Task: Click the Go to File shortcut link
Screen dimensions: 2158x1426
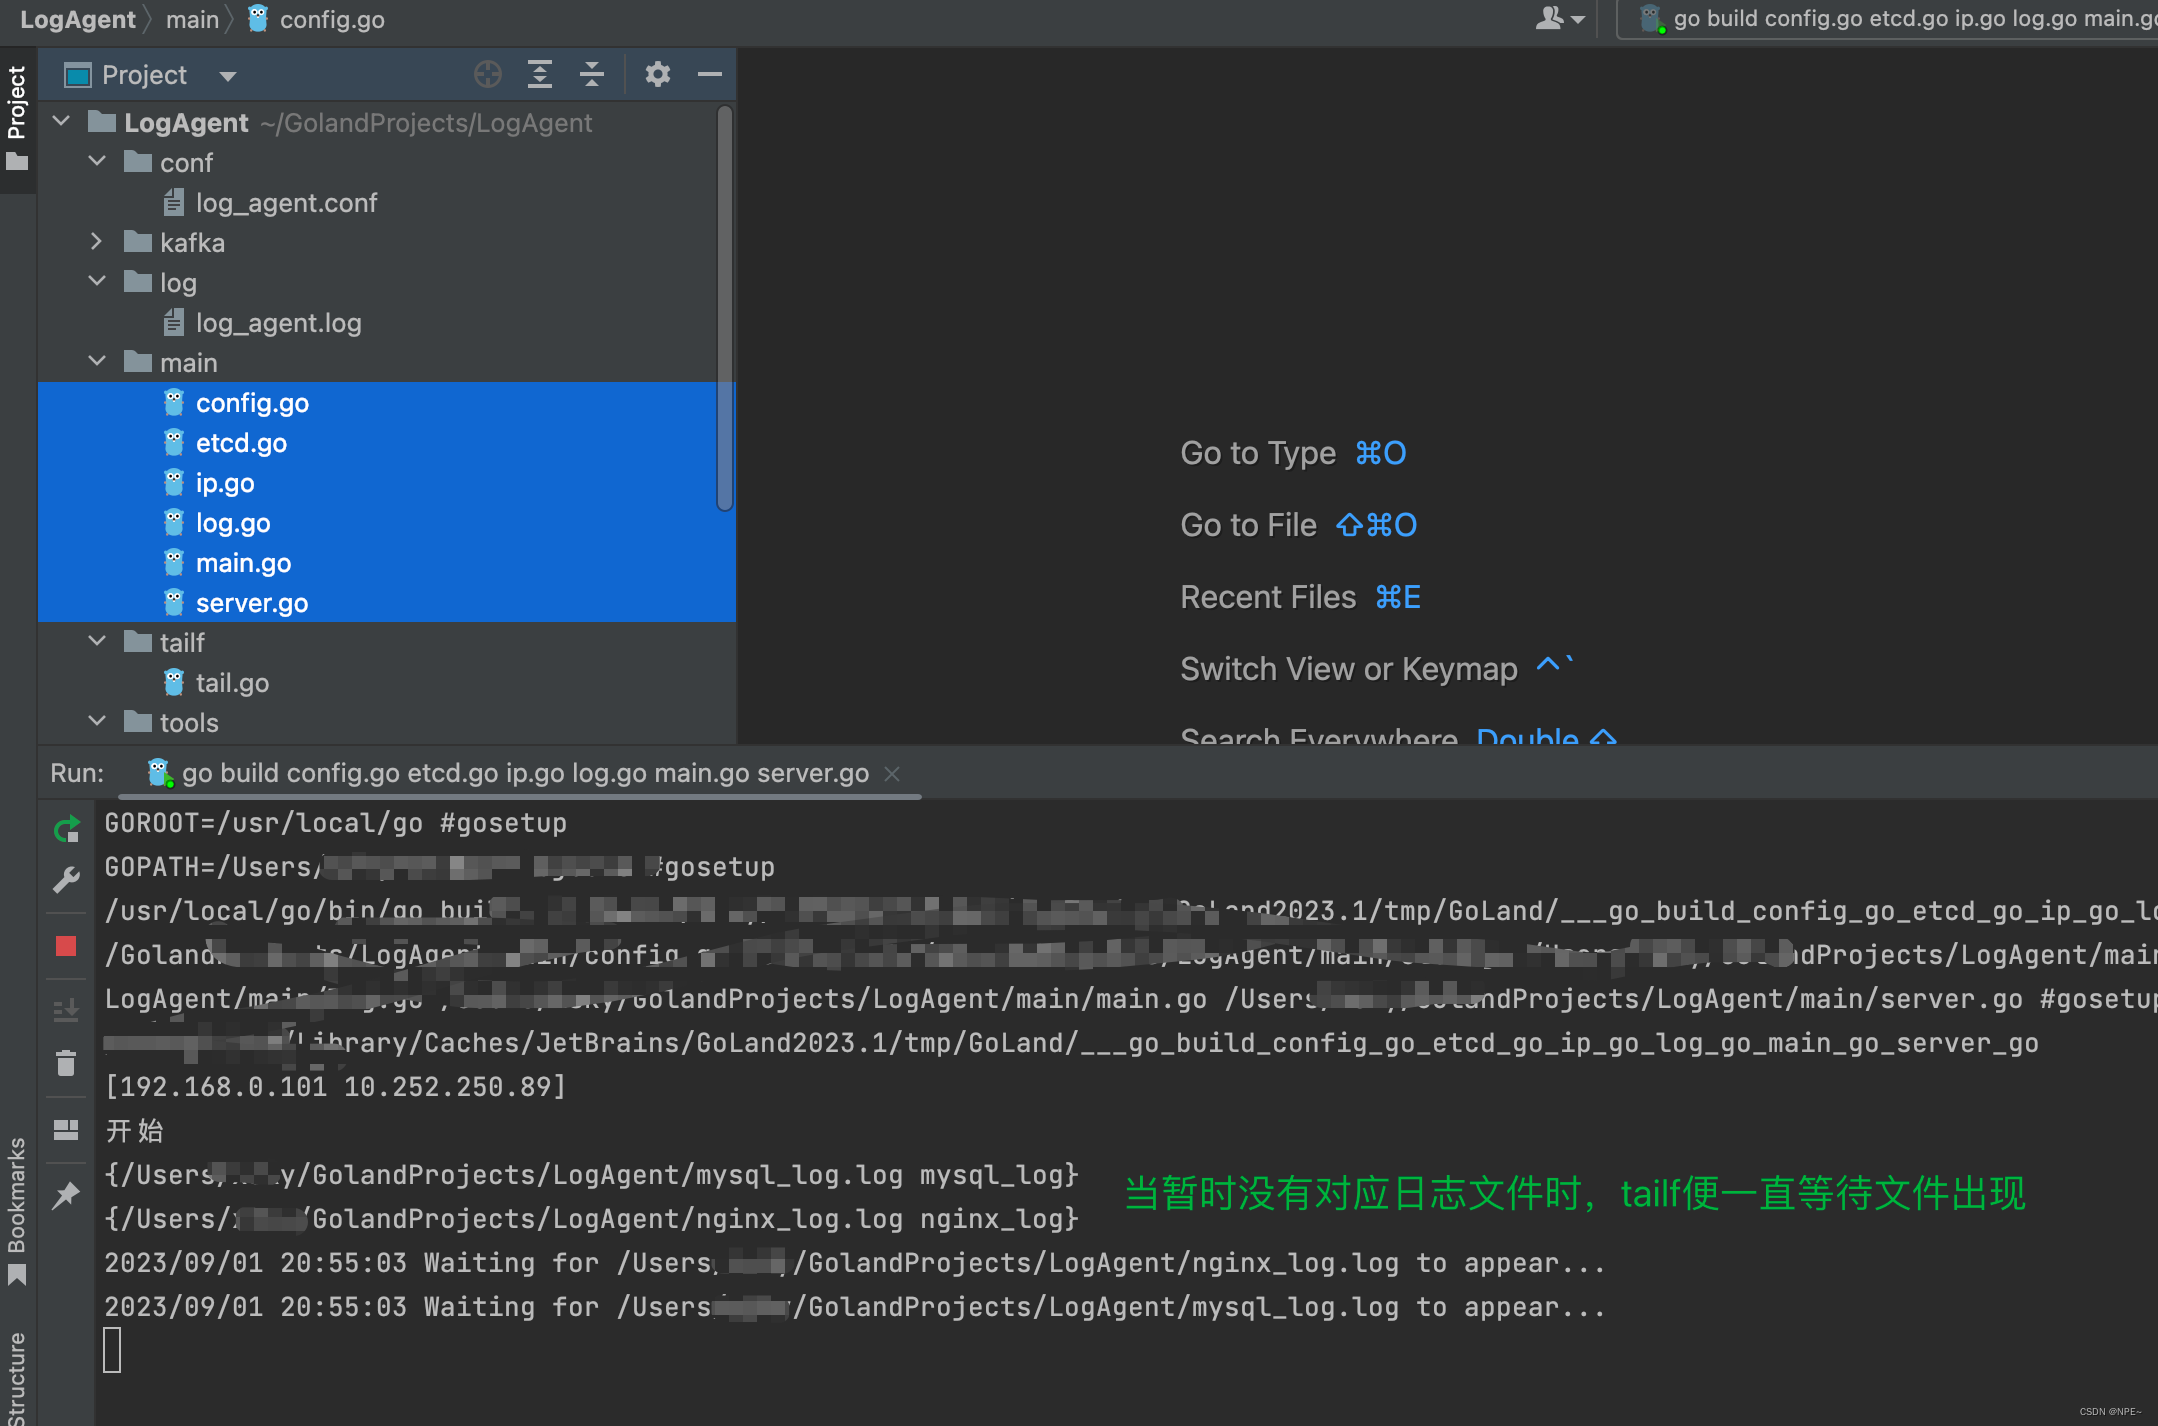Action: (x=1248, y=524)
